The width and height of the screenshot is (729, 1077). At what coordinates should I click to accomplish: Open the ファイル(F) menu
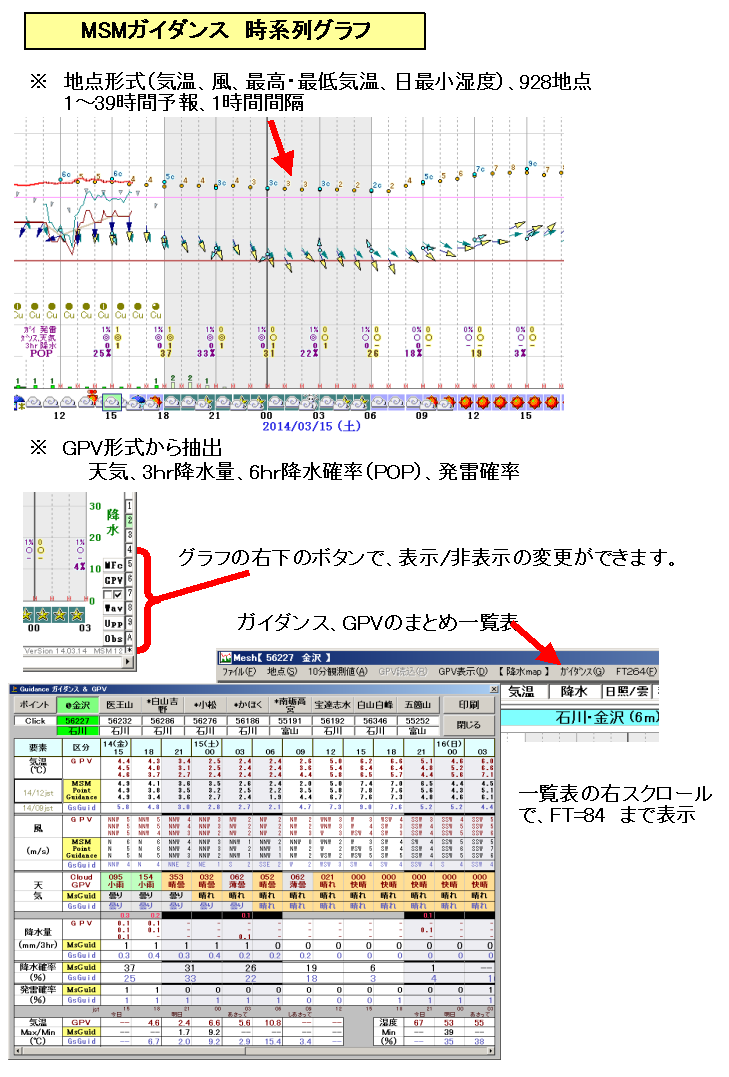click(238, 672)
